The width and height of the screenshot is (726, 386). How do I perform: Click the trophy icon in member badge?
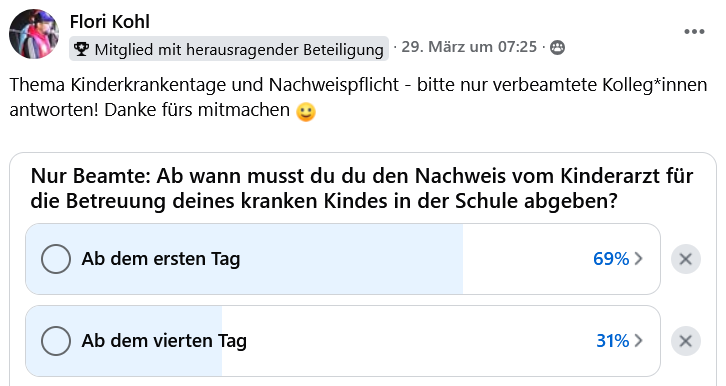[x=81, y=49]
